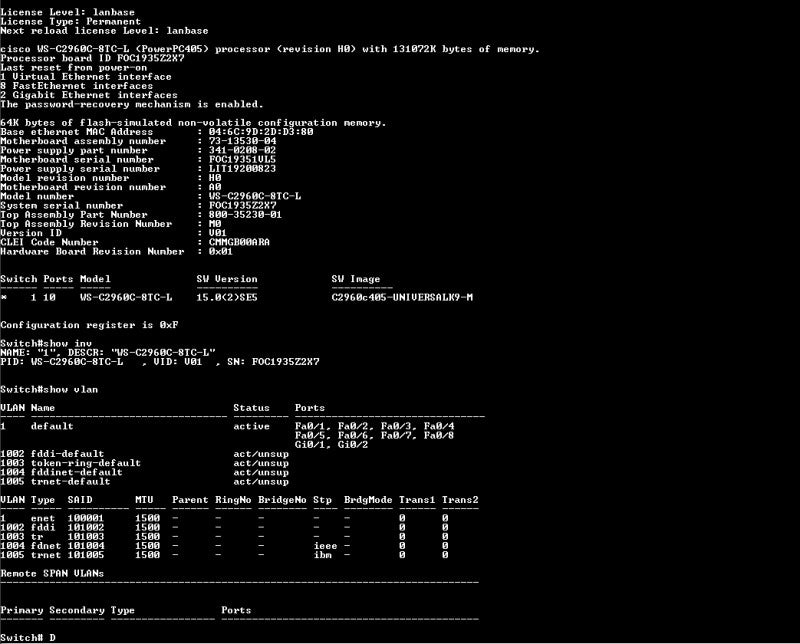Click Motherboard serial number value FOC19351VL5
This screenshot has height=644, width=800.
242,159
